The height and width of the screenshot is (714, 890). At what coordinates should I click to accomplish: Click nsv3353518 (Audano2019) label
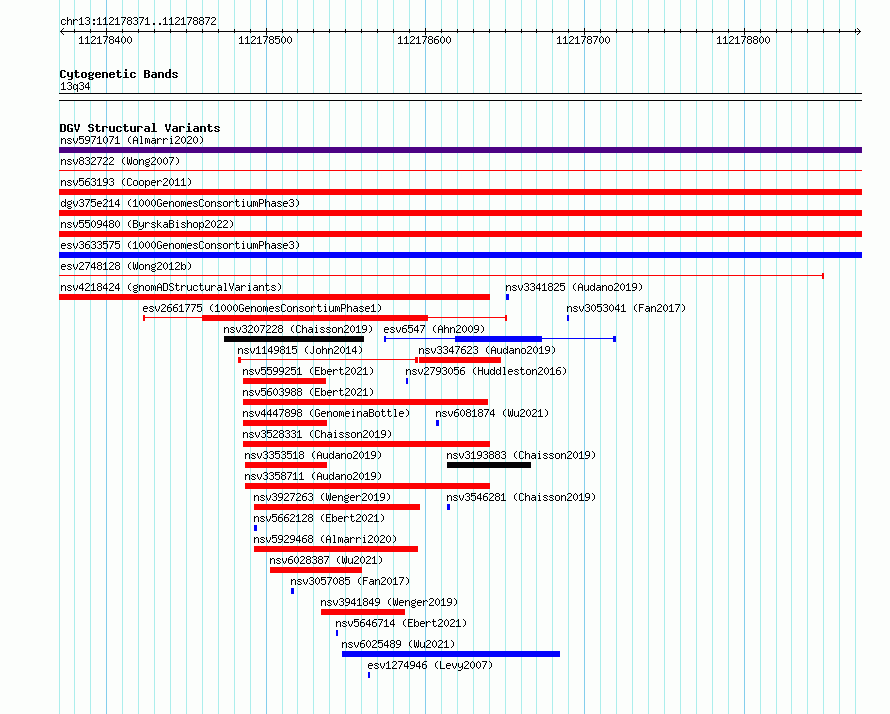(313, 455)
